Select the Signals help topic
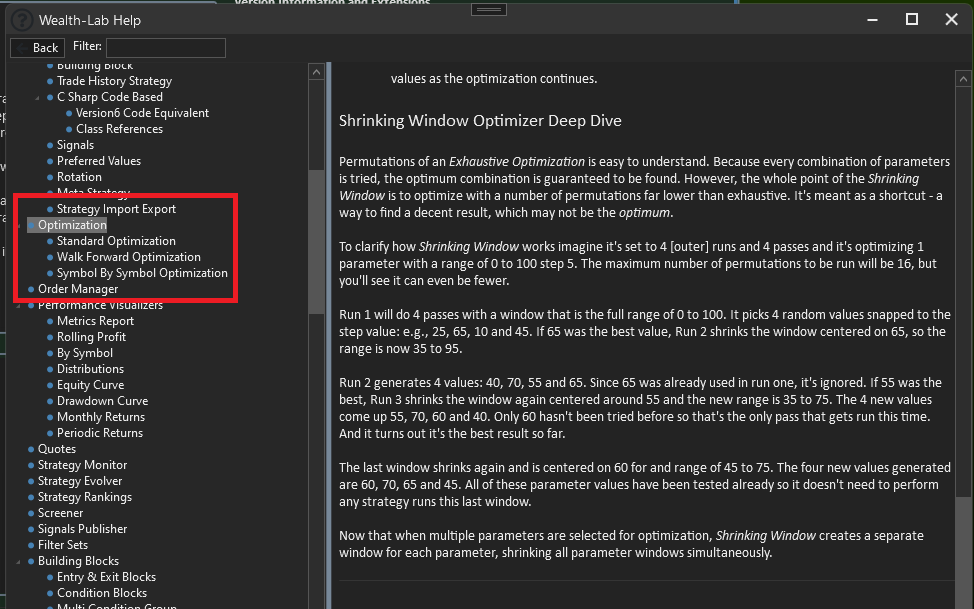Viewport: 974px width, 609px height. coord(75,145)
